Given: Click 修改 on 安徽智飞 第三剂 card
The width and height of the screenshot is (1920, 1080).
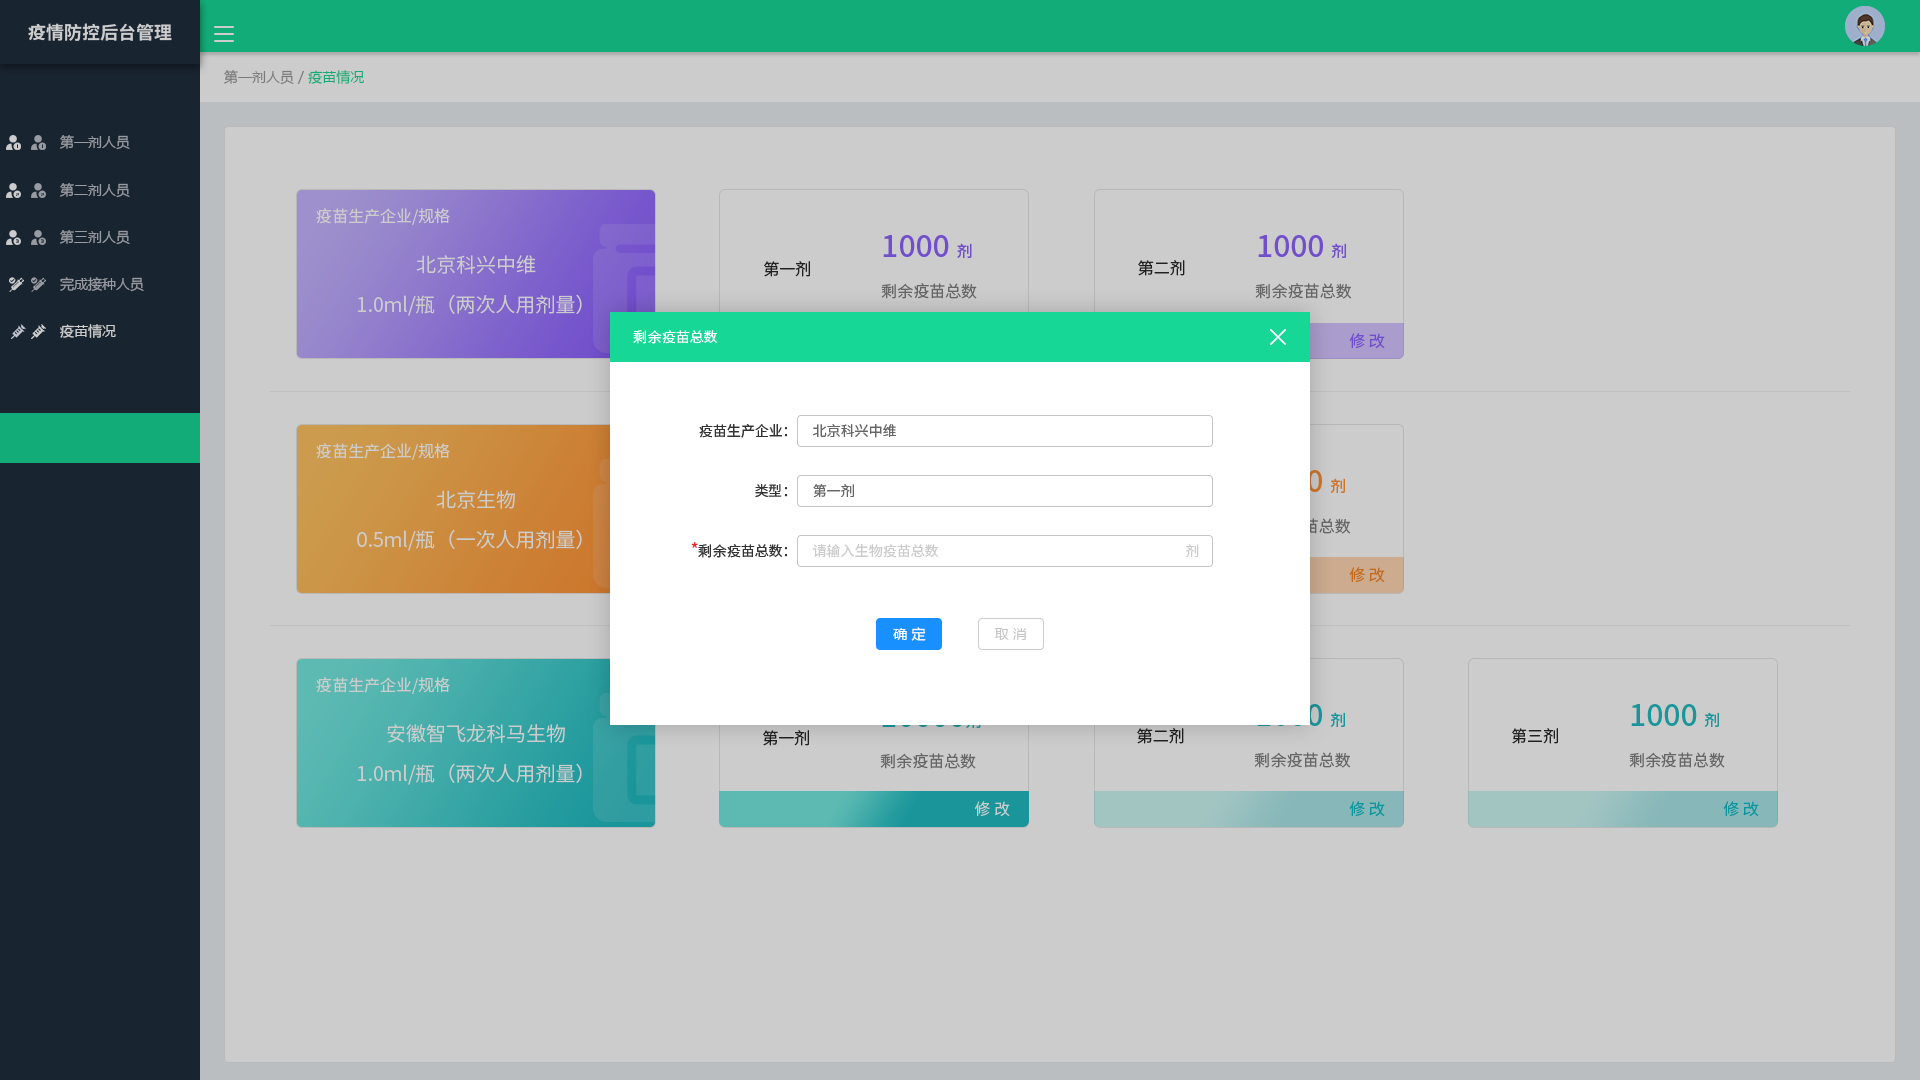Looking at the screenshot, I should [x=1740, y=809].
